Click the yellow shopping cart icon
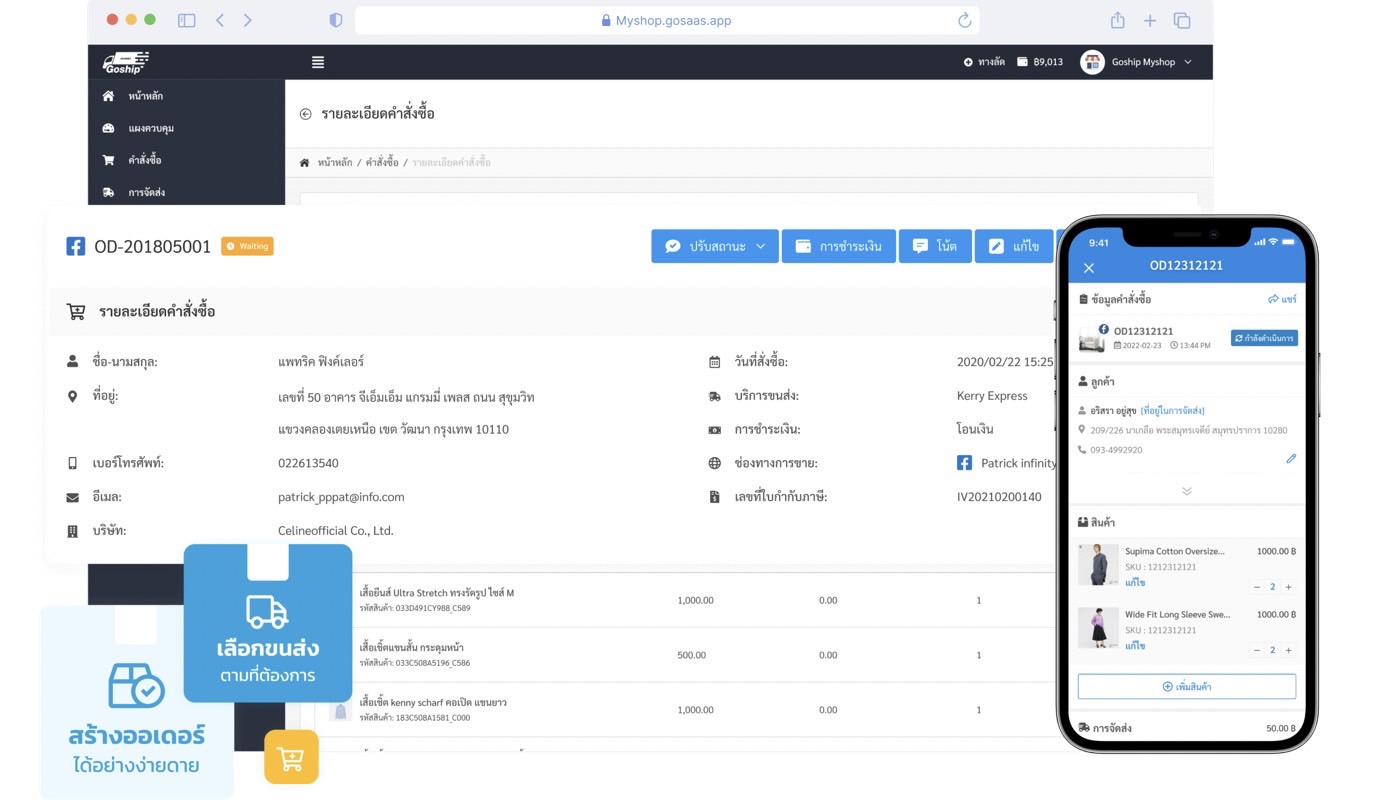Viewport: 1376px width, 804px height. point(291,758)
